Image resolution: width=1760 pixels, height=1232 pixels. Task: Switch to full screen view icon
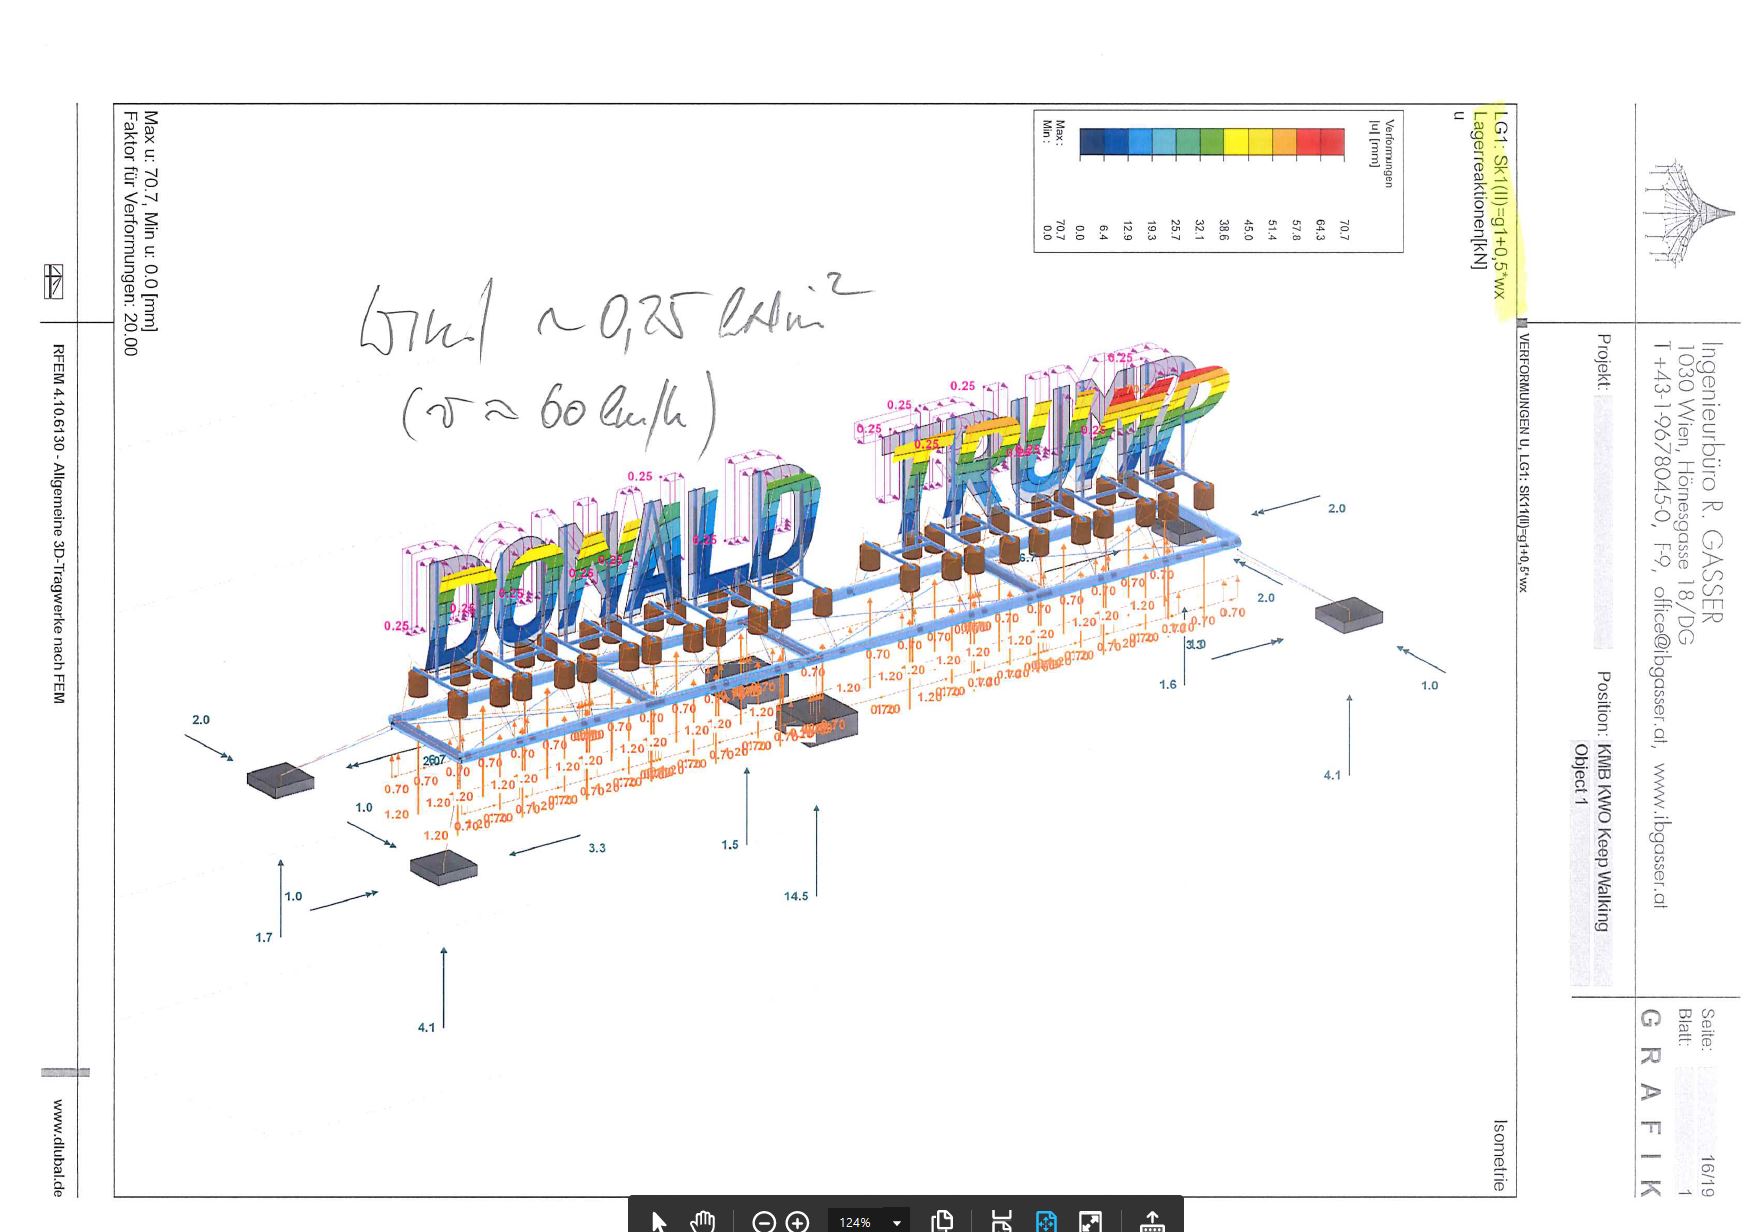1090,1221
